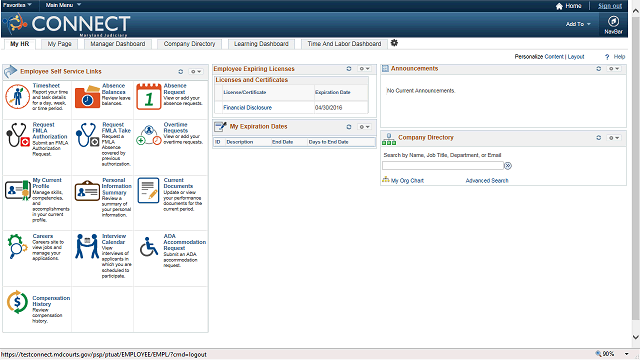This screenshot has height=360, width=640.
Task: Open the Main Menu dropdown
Action: pos(63,5)
